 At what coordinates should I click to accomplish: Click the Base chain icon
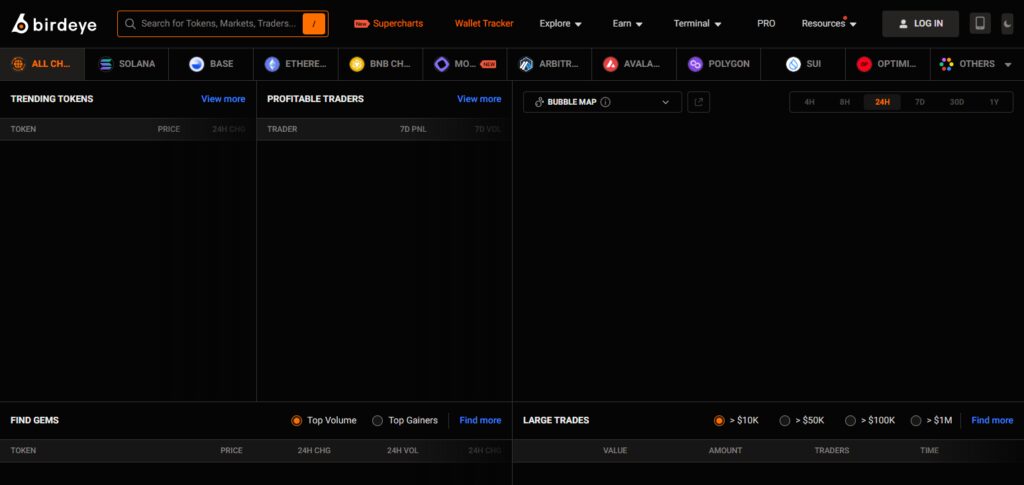click(x=197, y=64)
